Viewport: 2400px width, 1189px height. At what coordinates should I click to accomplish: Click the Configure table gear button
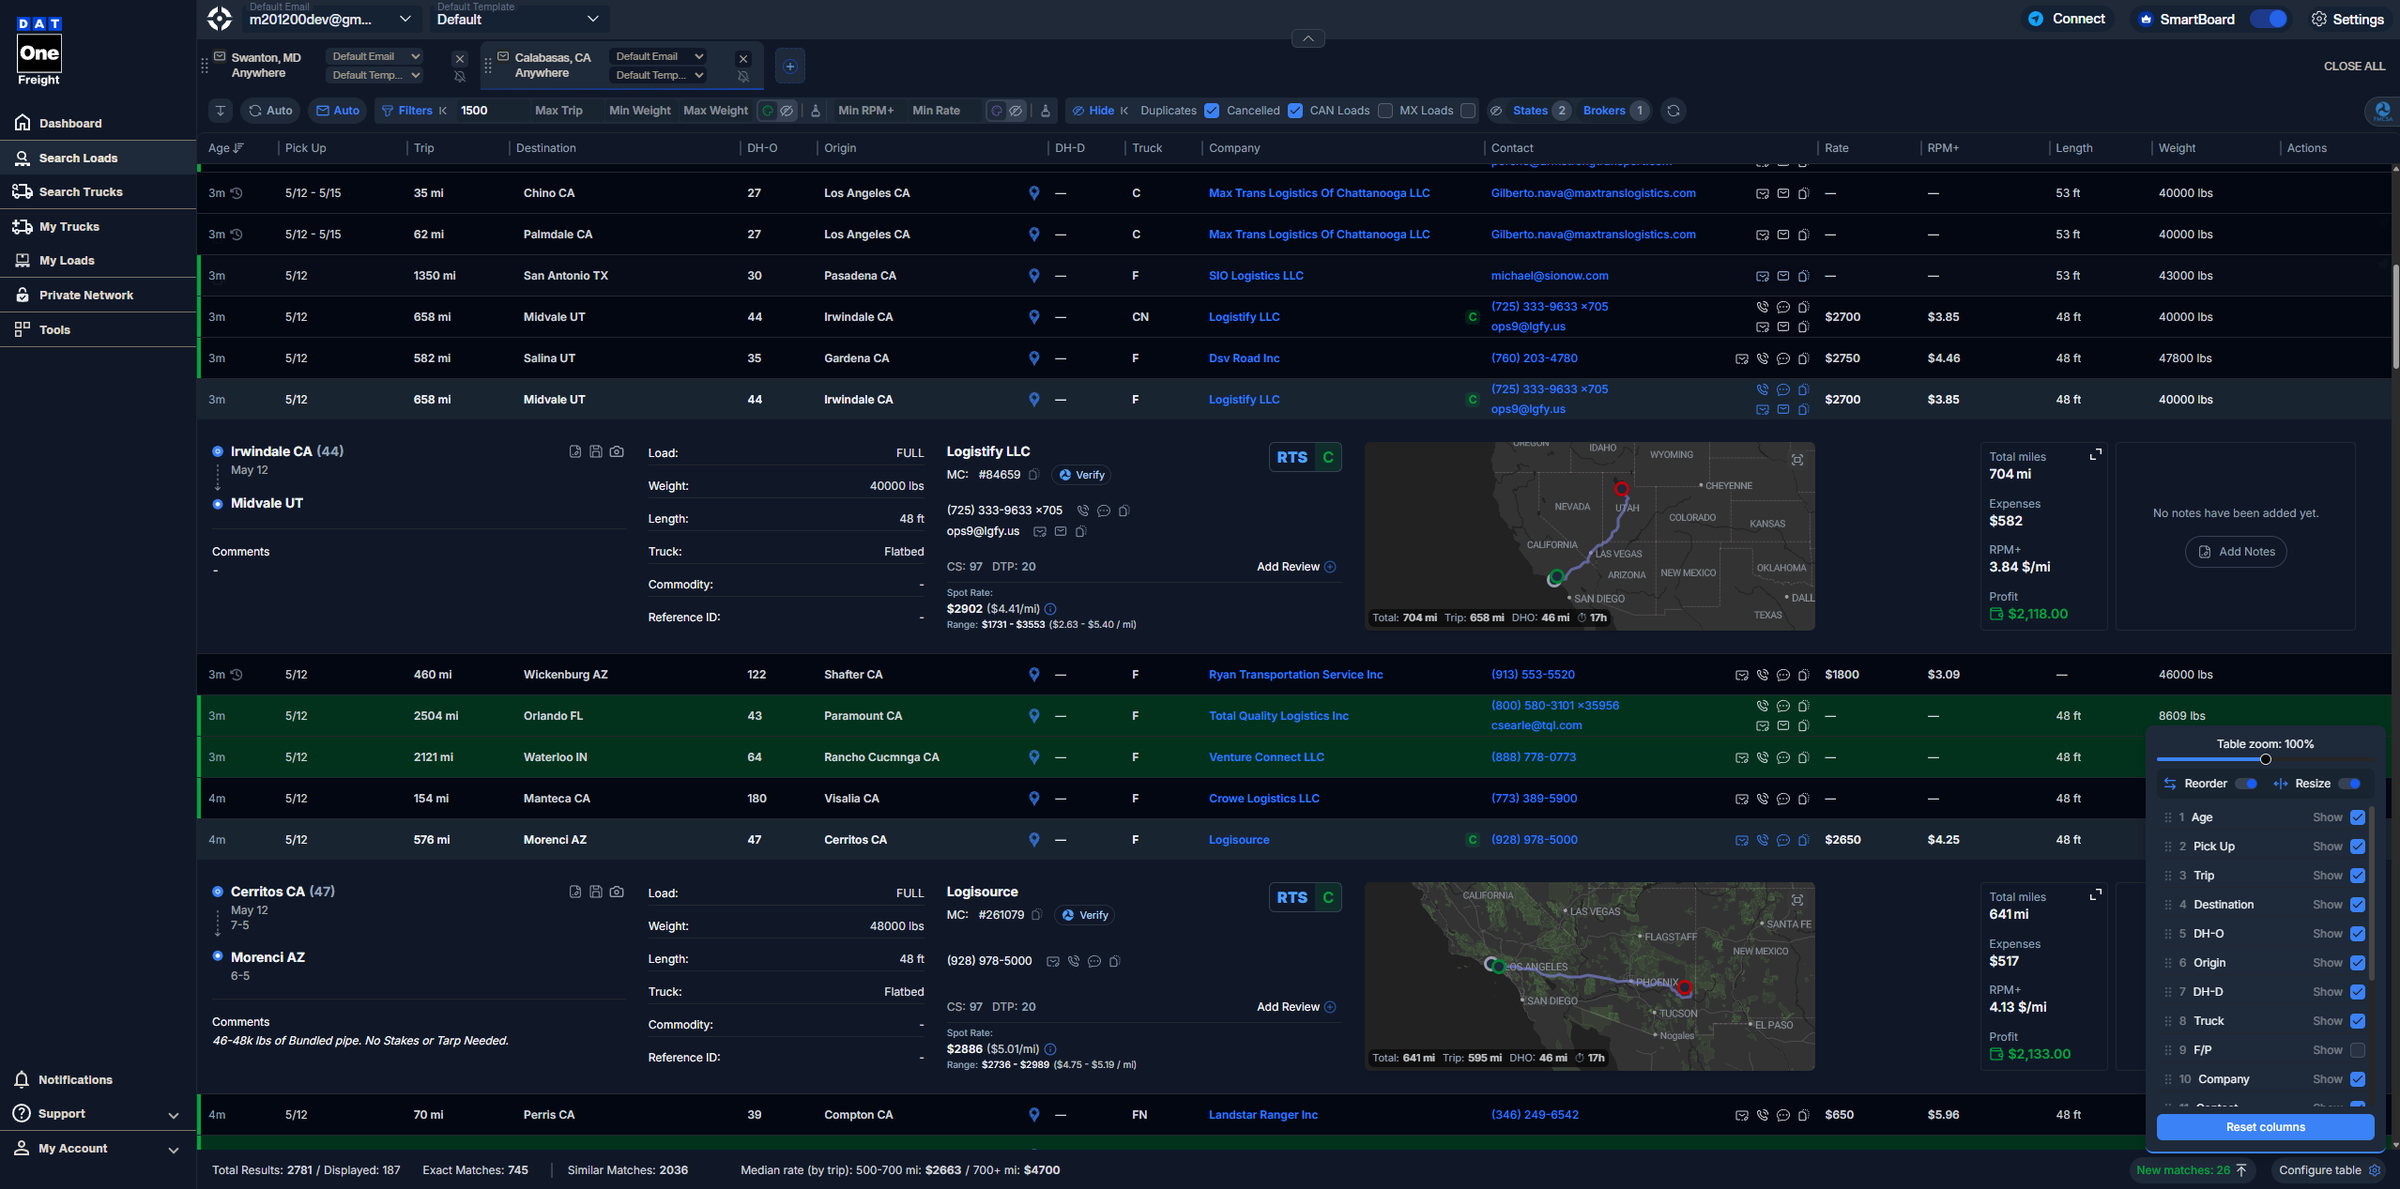[2329, 1170]
